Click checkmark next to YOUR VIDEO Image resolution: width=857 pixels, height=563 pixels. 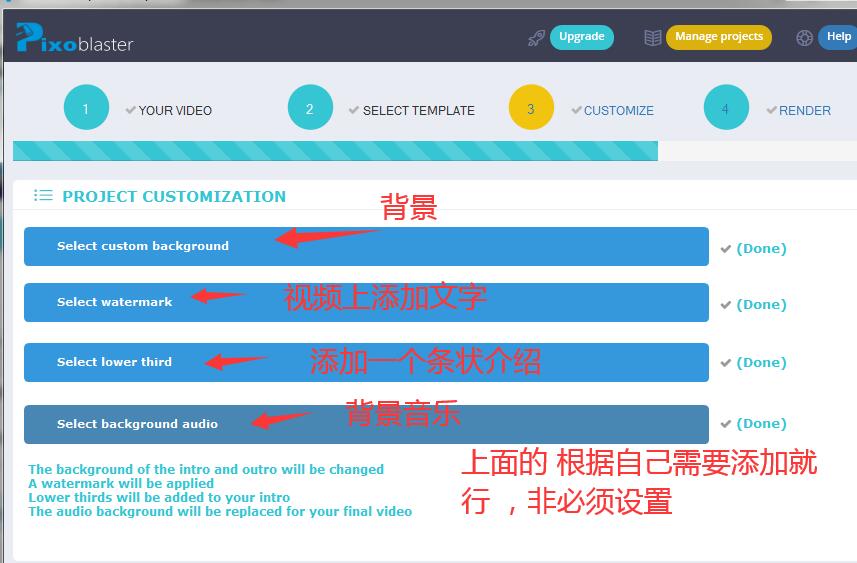pyautogui.click(x=130, y=110)
